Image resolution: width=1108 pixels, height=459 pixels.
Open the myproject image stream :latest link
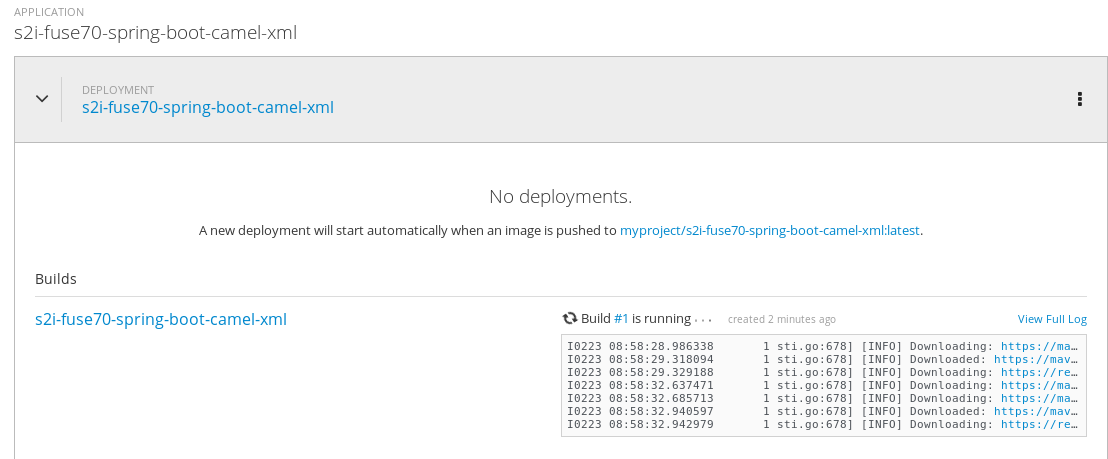(769, 231)
